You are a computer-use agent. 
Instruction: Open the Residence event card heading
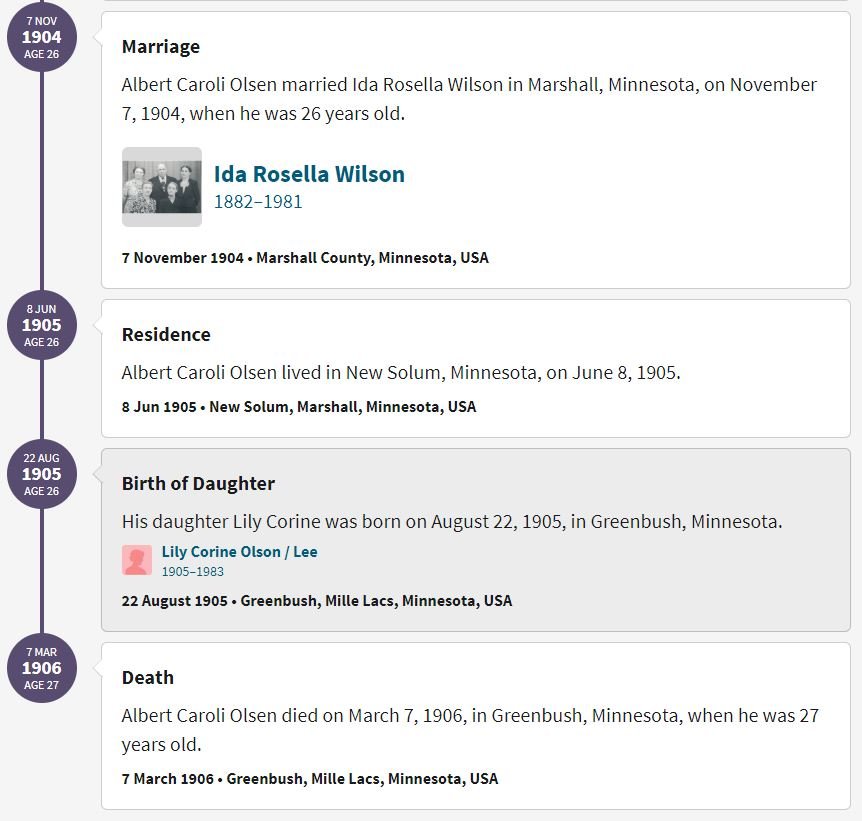166,334
